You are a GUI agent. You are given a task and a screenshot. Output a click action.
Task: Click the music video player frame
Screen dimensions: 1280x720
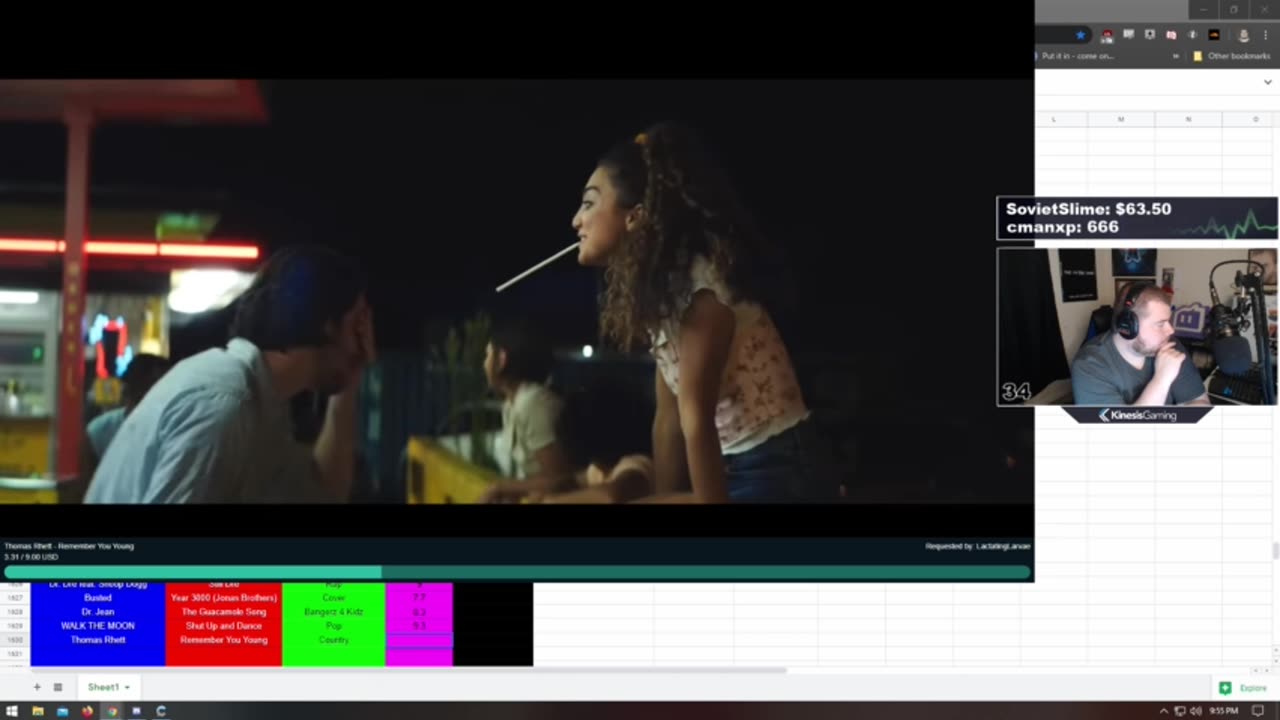coord(517,291)
